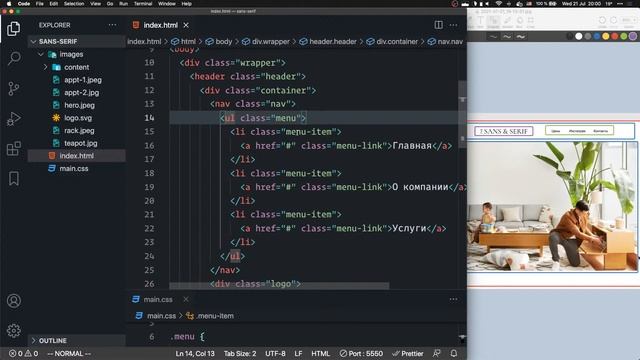The width and height of the screenshot is (640, 360).
Task: Open logo.svg in the Explorer
Action: 77,118
